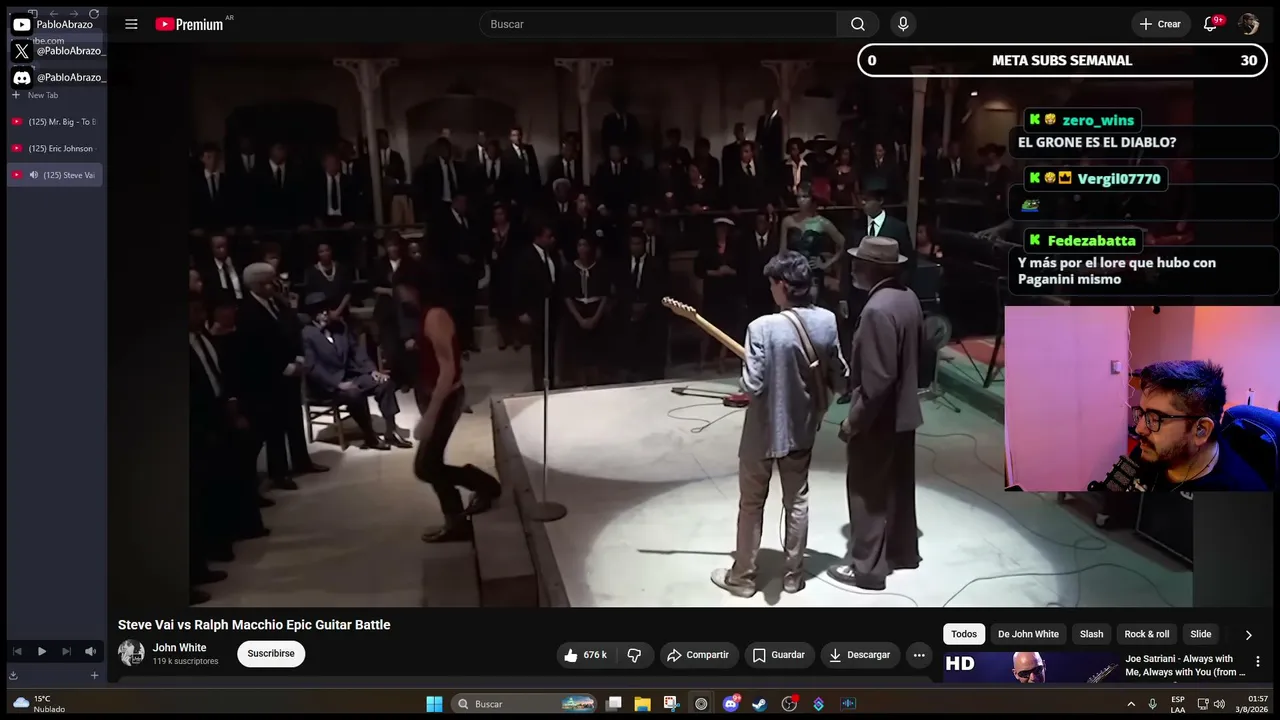Image resolution: width=1280 pixels, height=720 pixels.
Task: Start voice search with the microphone
Action: point(903,24)
